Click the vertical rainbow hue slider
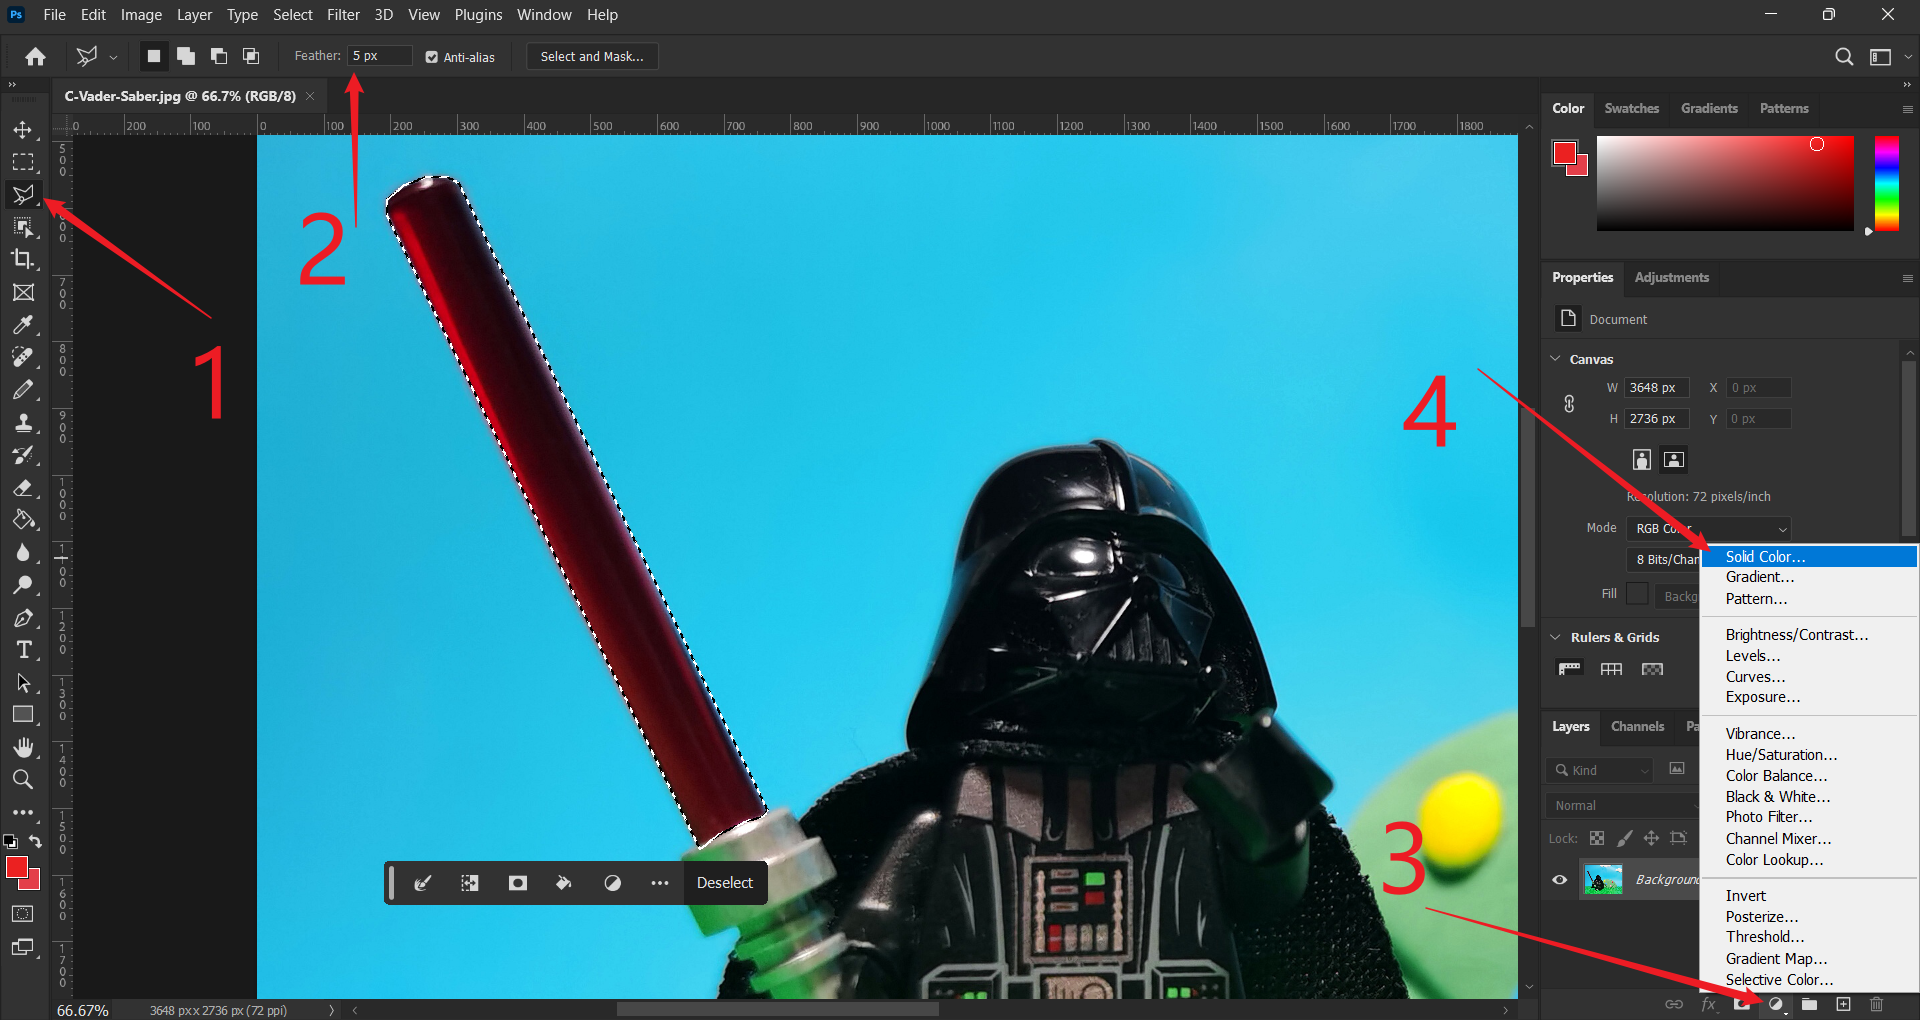This screenshot has height=1020, width=1920. click(1886, 183)
